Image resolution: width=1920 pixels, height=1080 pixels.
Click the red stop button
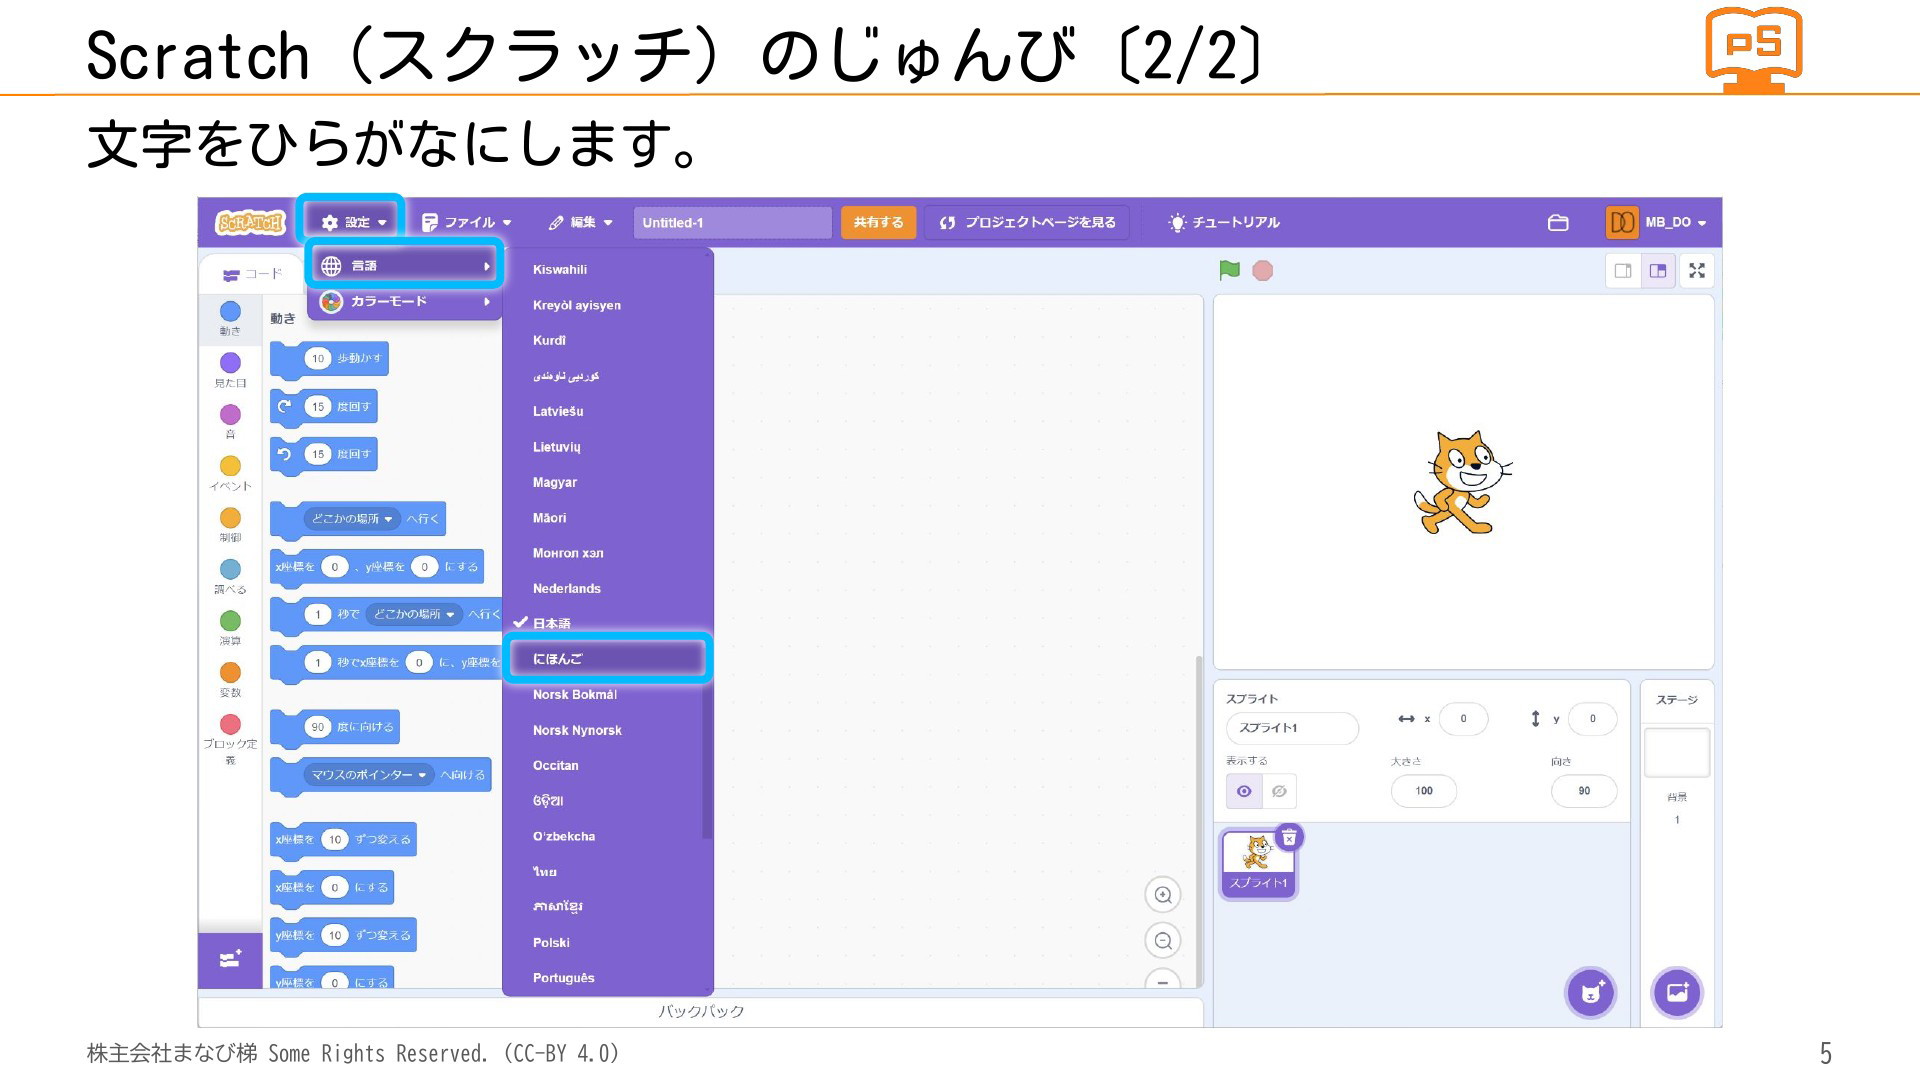1263,271
